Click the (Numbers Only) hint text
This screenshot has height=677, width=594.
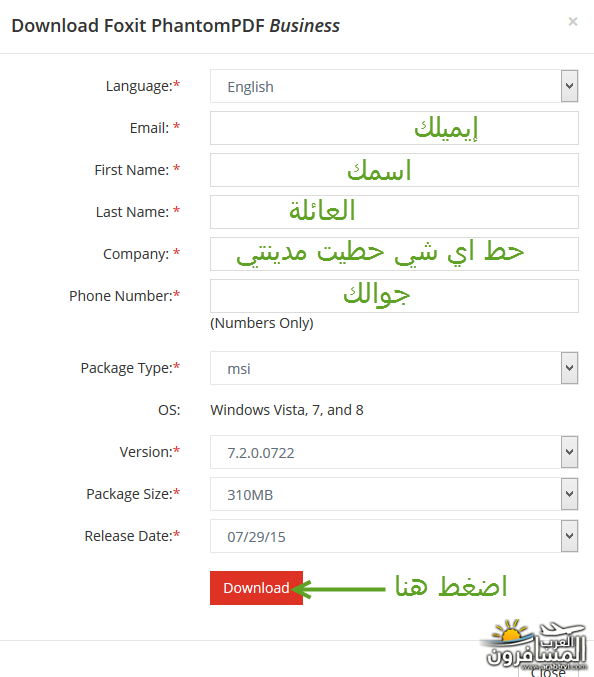pos(262,323)
